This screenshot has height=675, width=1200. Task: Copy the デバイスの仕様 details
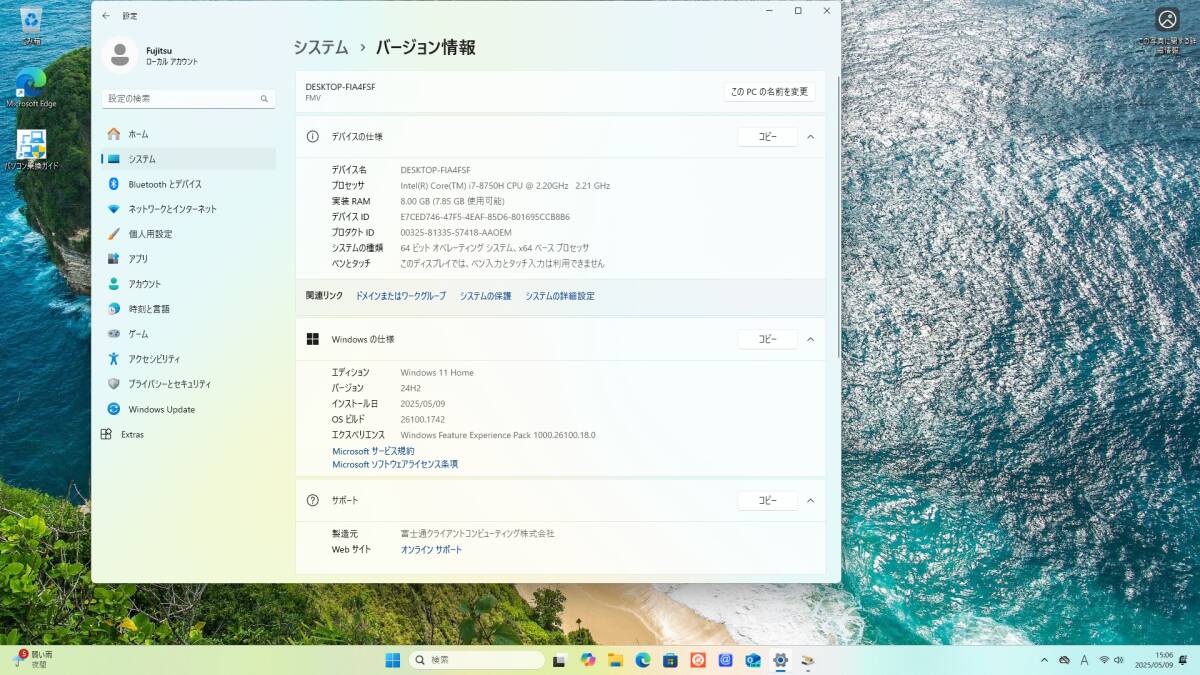pos(767,137)
